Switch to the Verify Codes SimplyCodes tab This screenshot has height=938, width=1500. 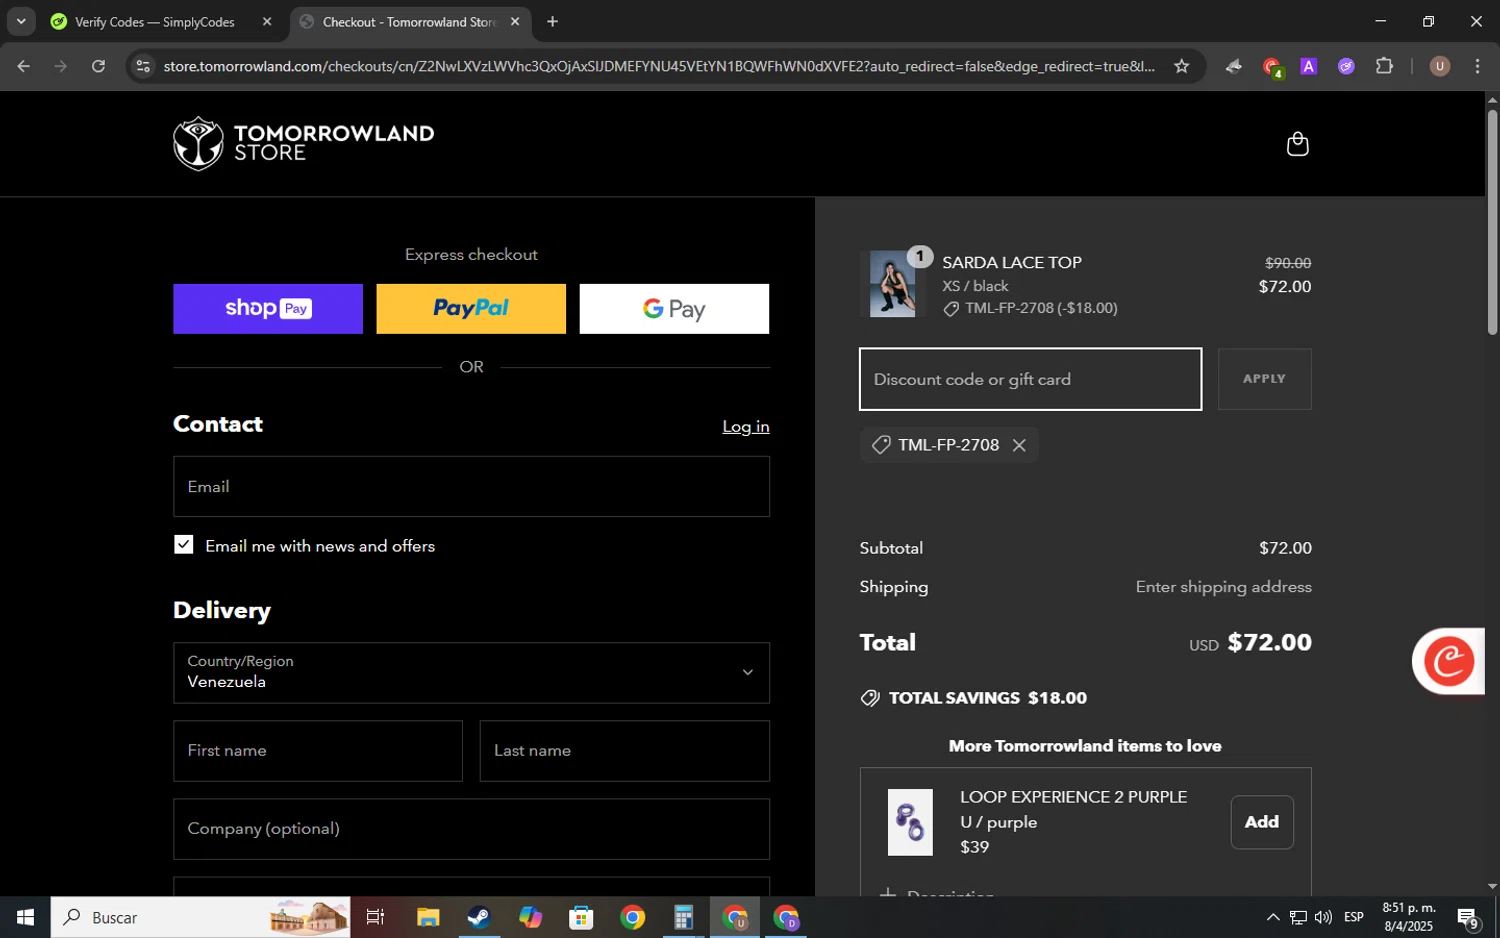[x=155, y=22]
